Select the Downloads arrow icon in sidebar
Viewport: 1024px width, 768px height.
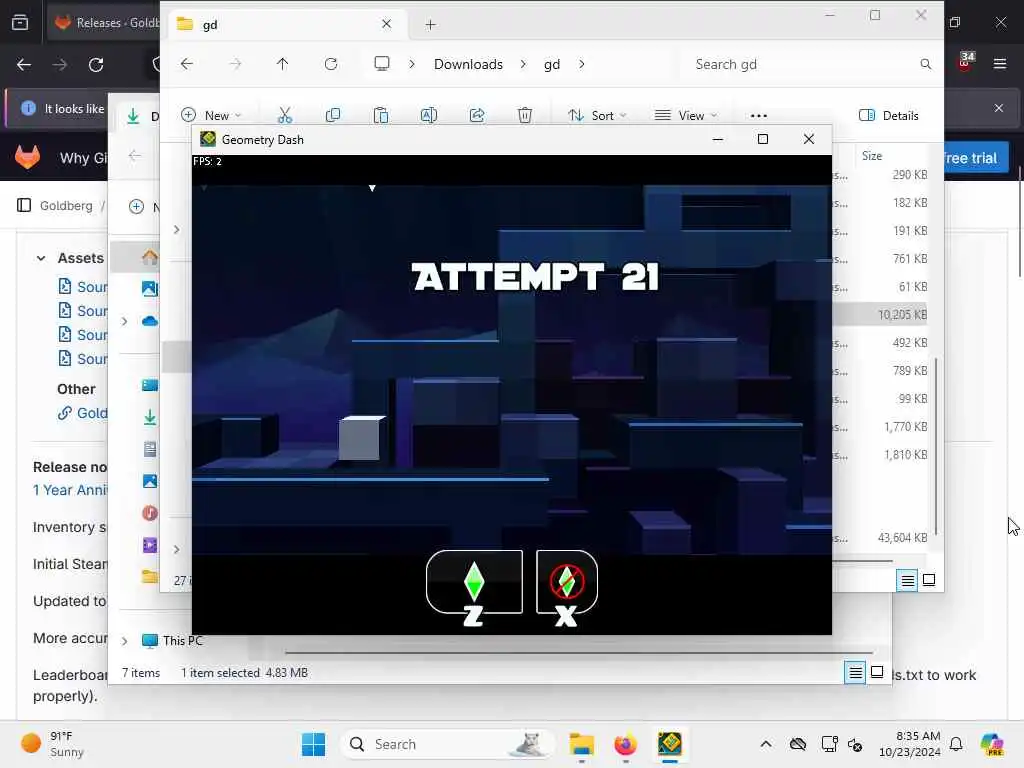pos(150,417)
